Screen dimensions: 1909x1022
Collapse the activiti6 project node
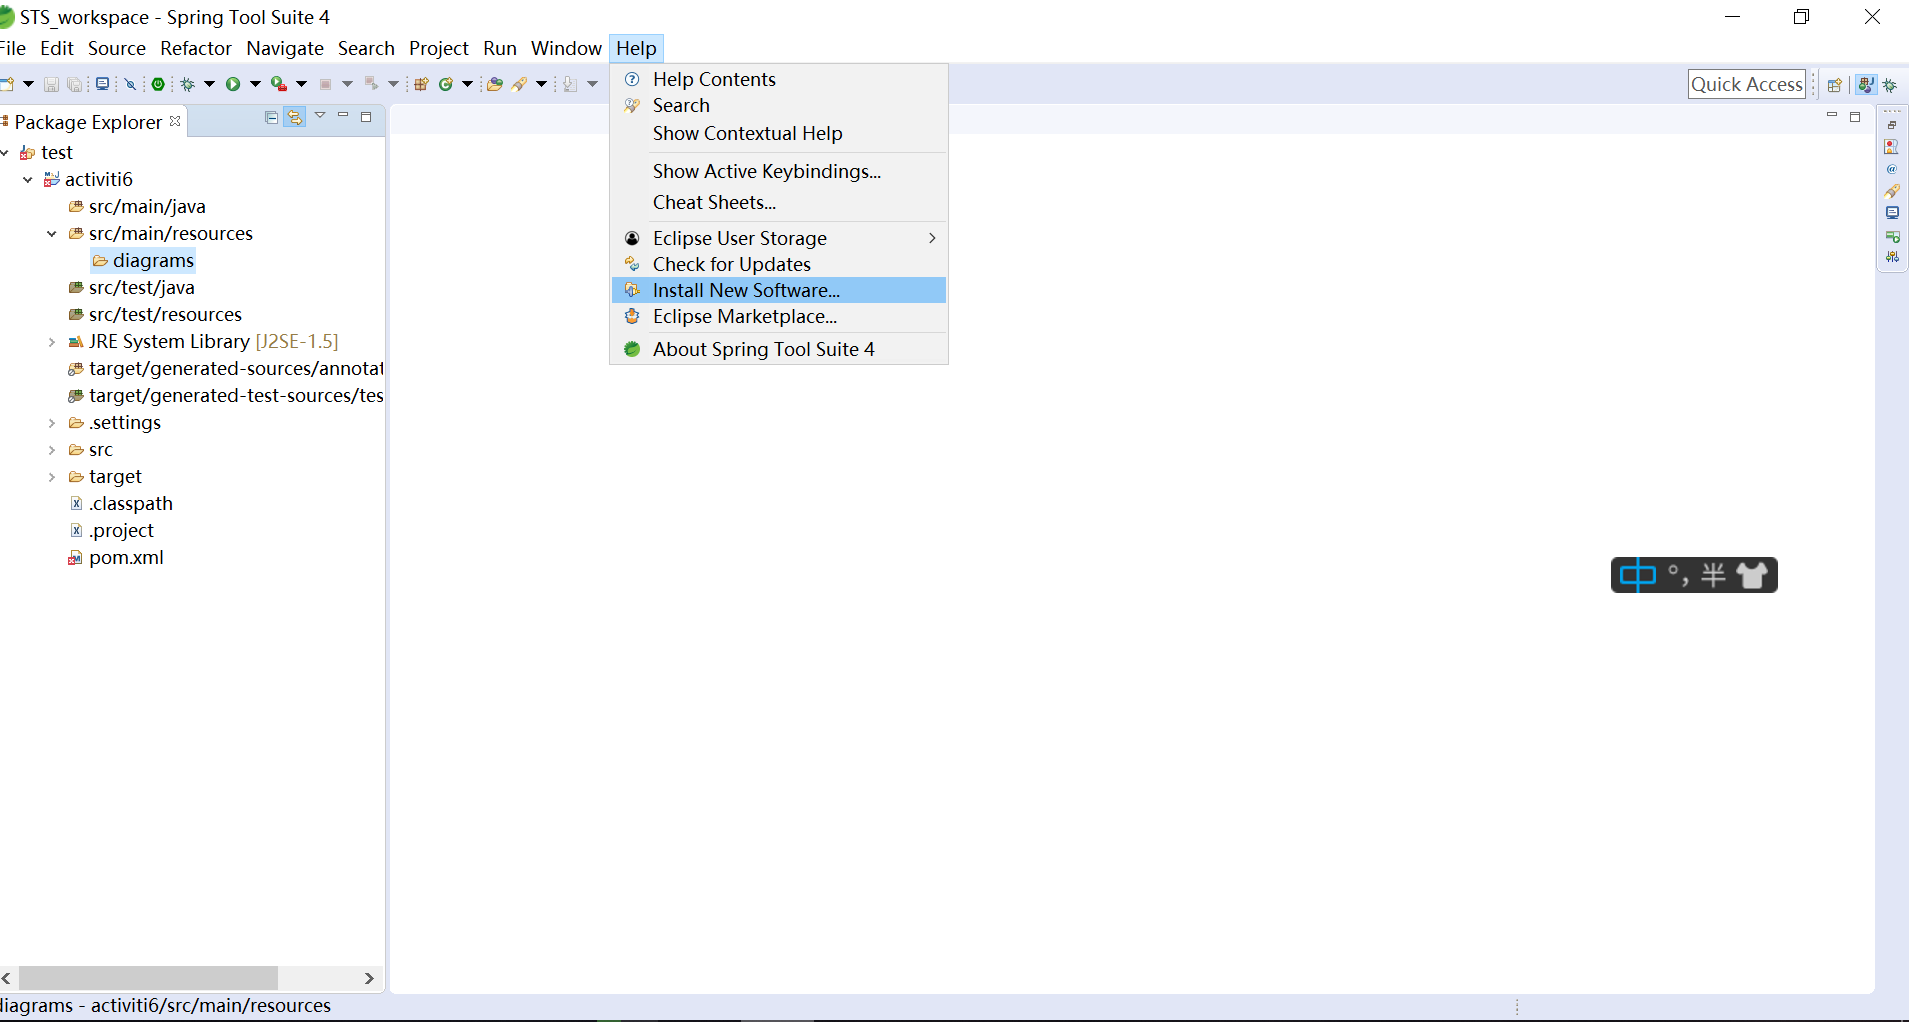[28, 180]
